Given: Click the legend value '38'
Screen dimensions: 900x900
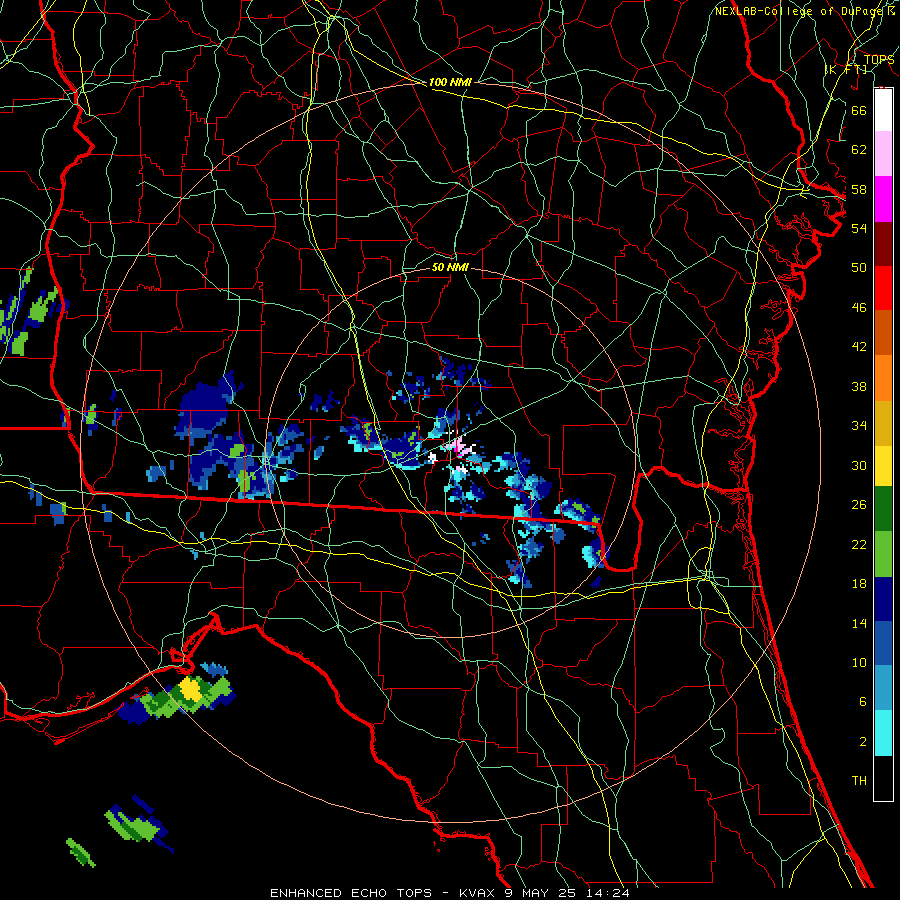Looking at the screenshot, I should point(859,386).
